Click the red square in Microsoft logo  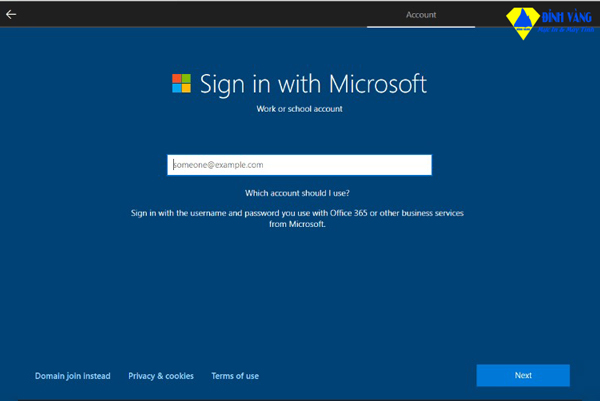pyautogui.click(x=176, y=78)
